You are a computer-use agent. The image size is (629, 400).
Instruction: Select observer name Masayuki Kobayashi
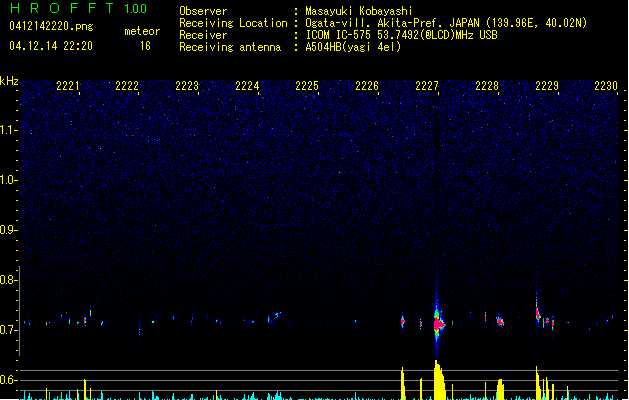[x=359, y=11]
